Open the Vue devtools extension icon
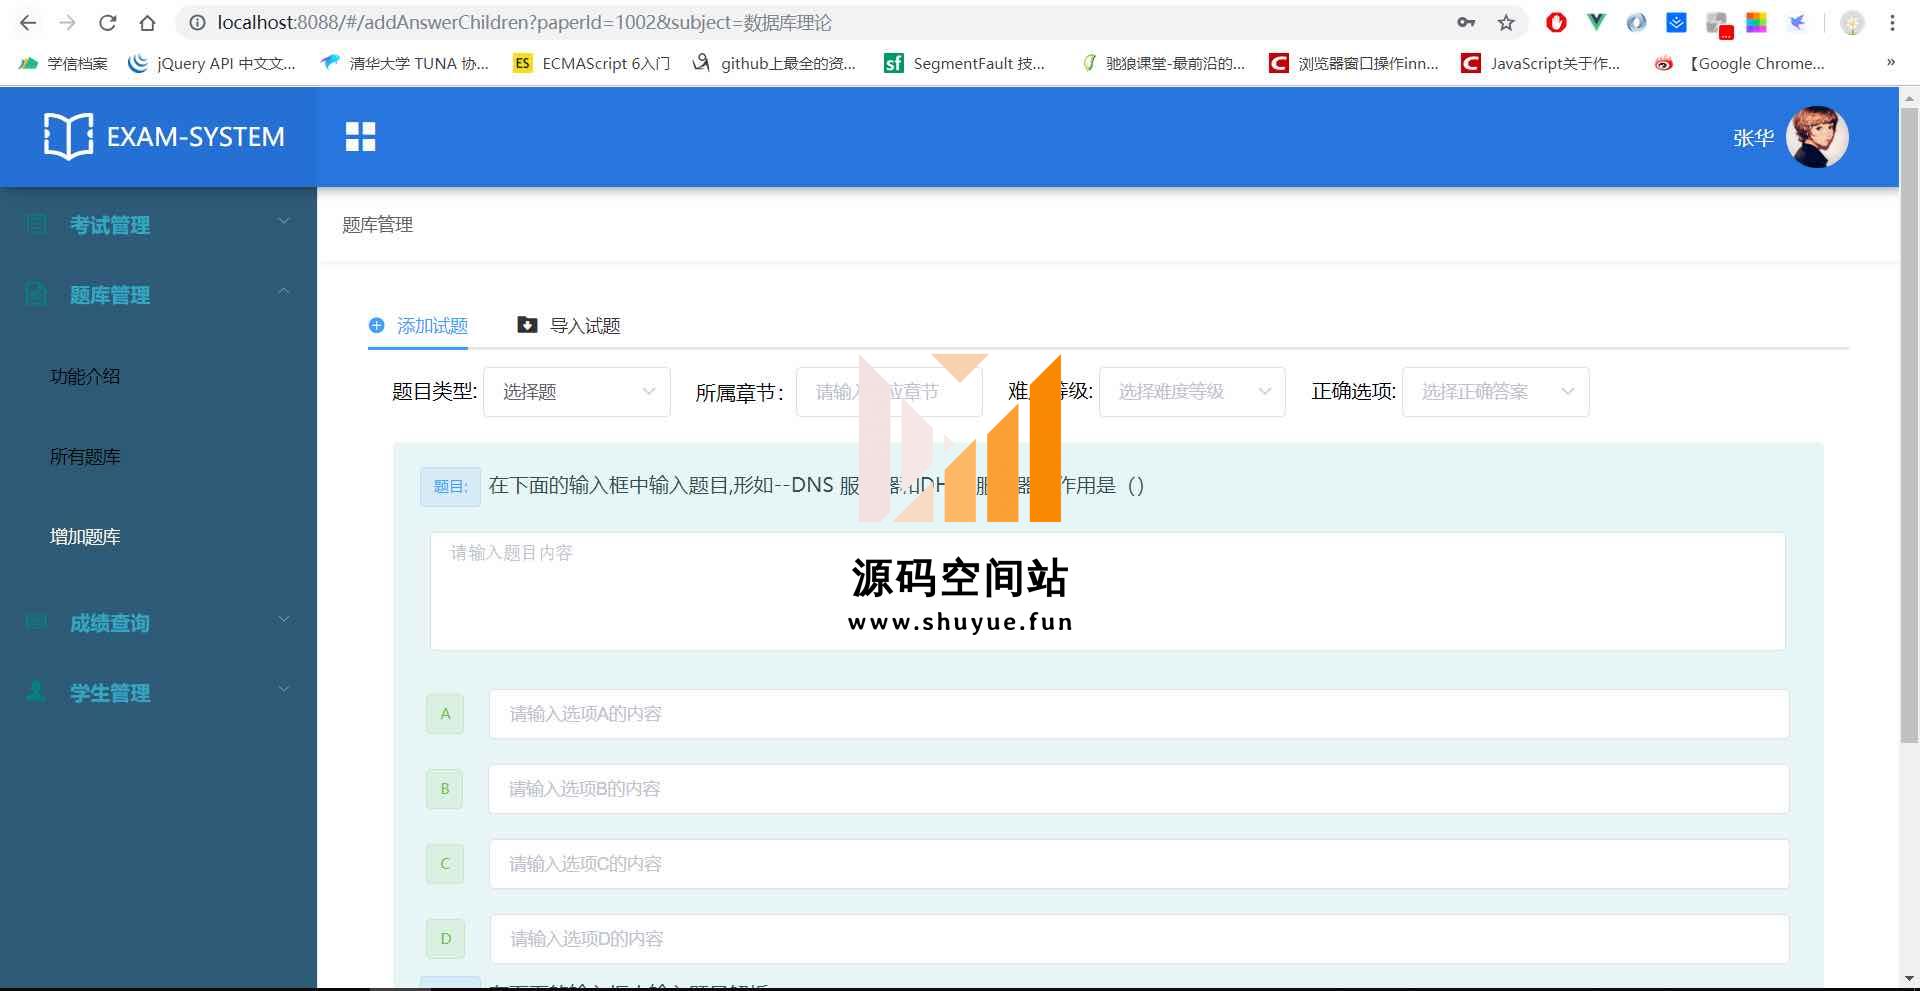The width and height of the screenshot is (1920, 991). coord(1596,21)
